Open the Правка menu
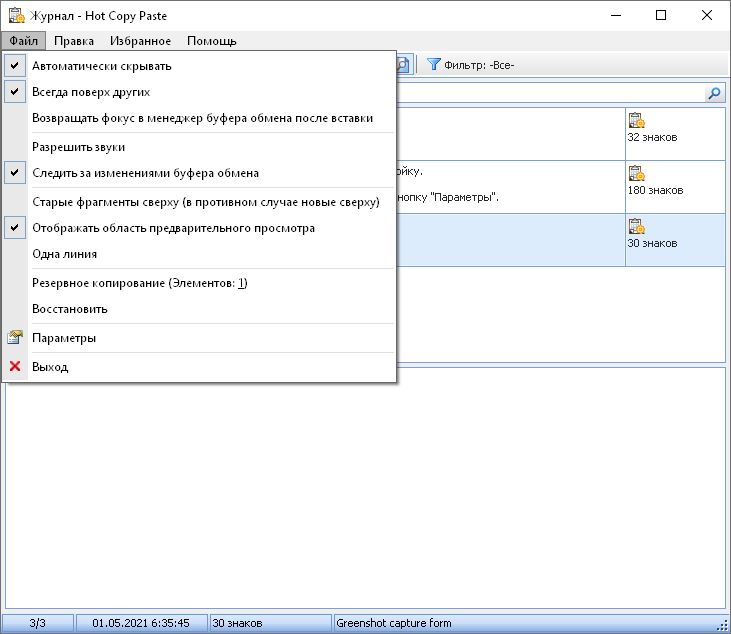Screen dimensions: 731x634 [x=74, y=41]
